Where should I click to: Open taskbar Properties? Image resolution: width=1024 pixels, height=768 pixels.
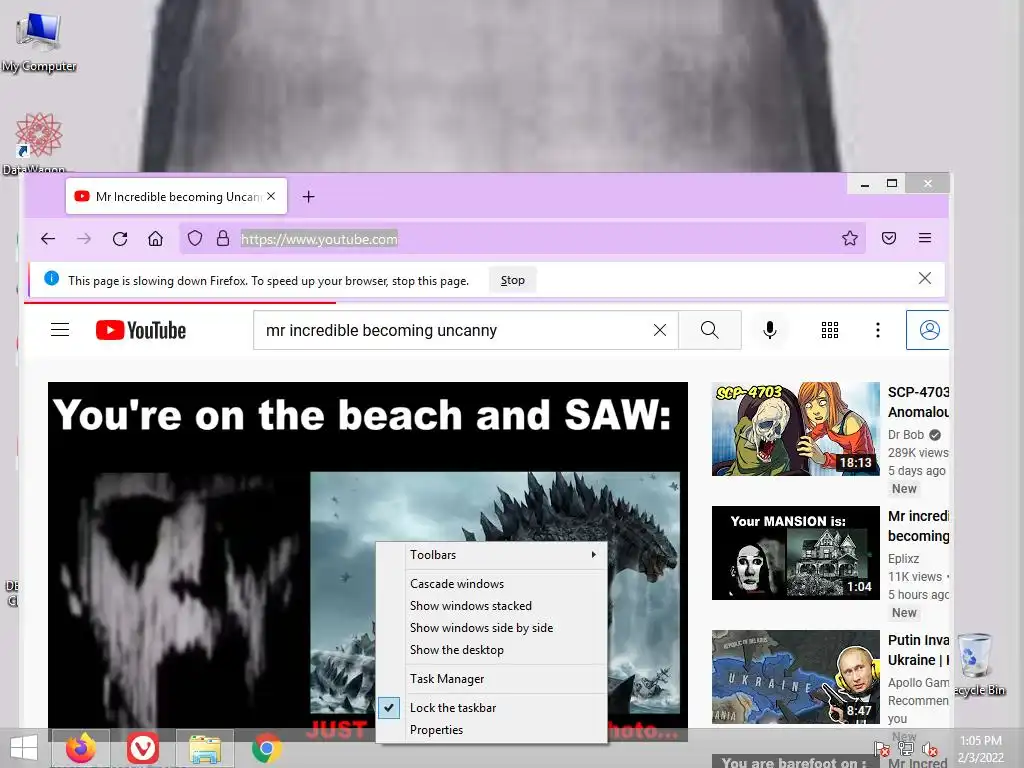click(491, 730)
